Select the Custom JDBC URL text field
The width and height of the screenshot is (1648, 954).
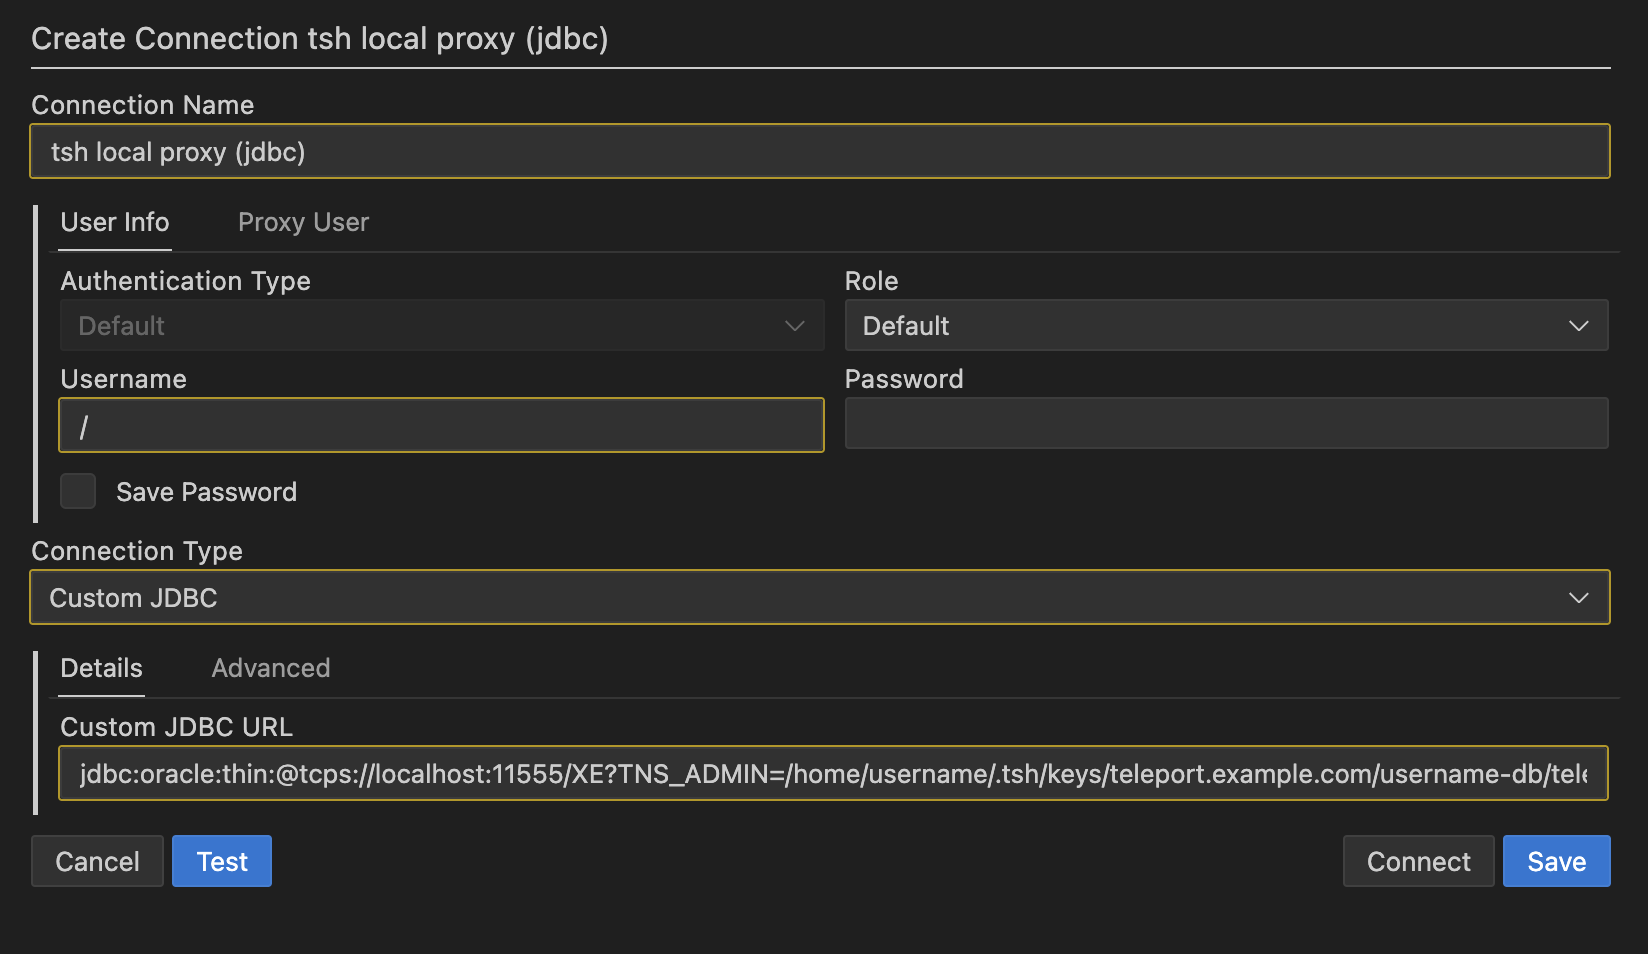[820, 773]
